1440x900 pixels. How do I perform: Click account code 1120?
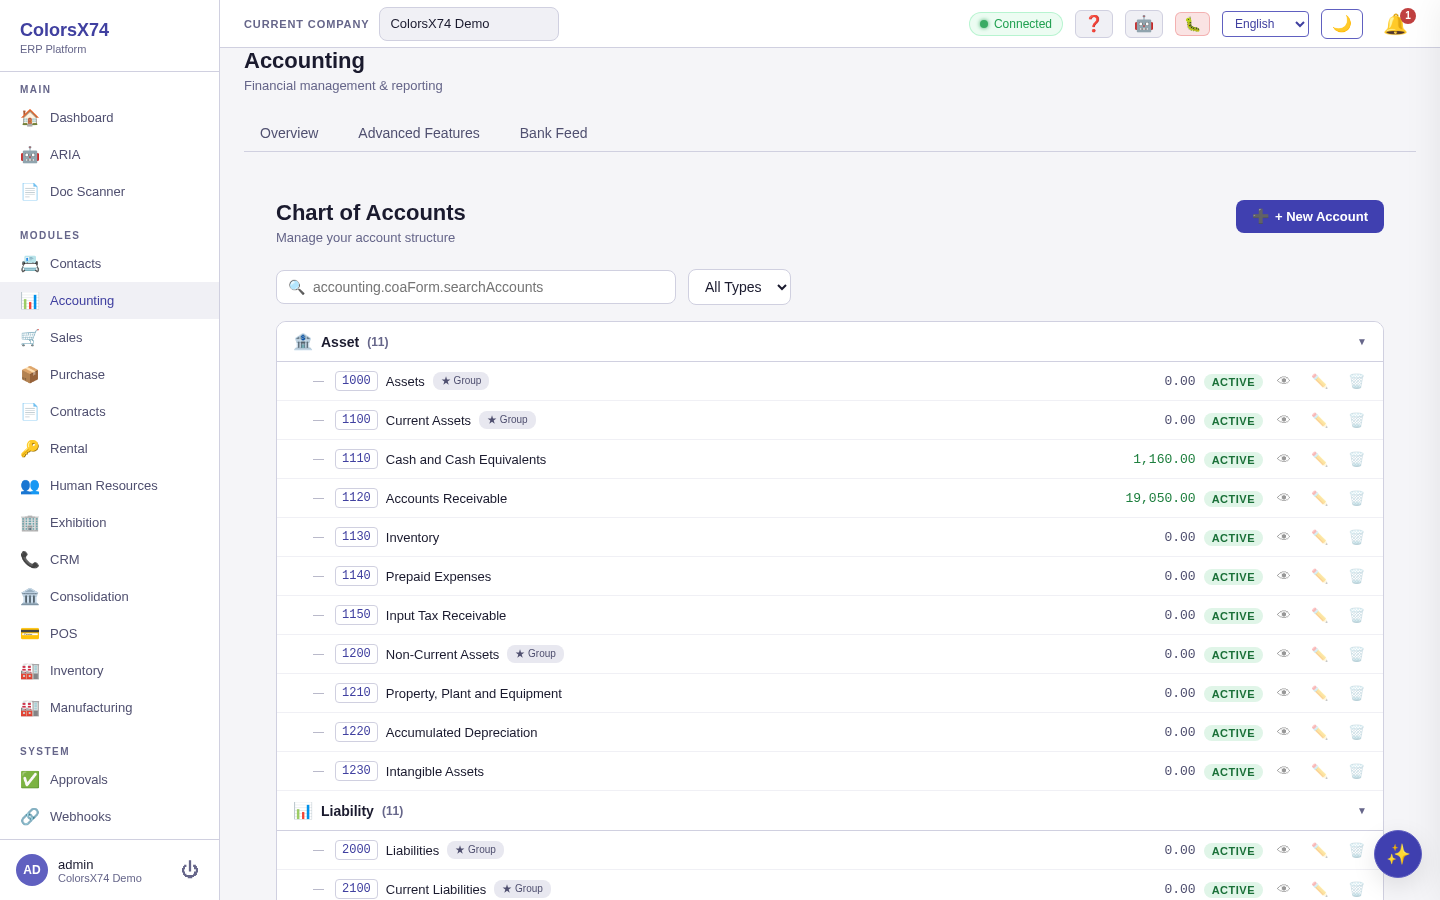click(356, 498)
